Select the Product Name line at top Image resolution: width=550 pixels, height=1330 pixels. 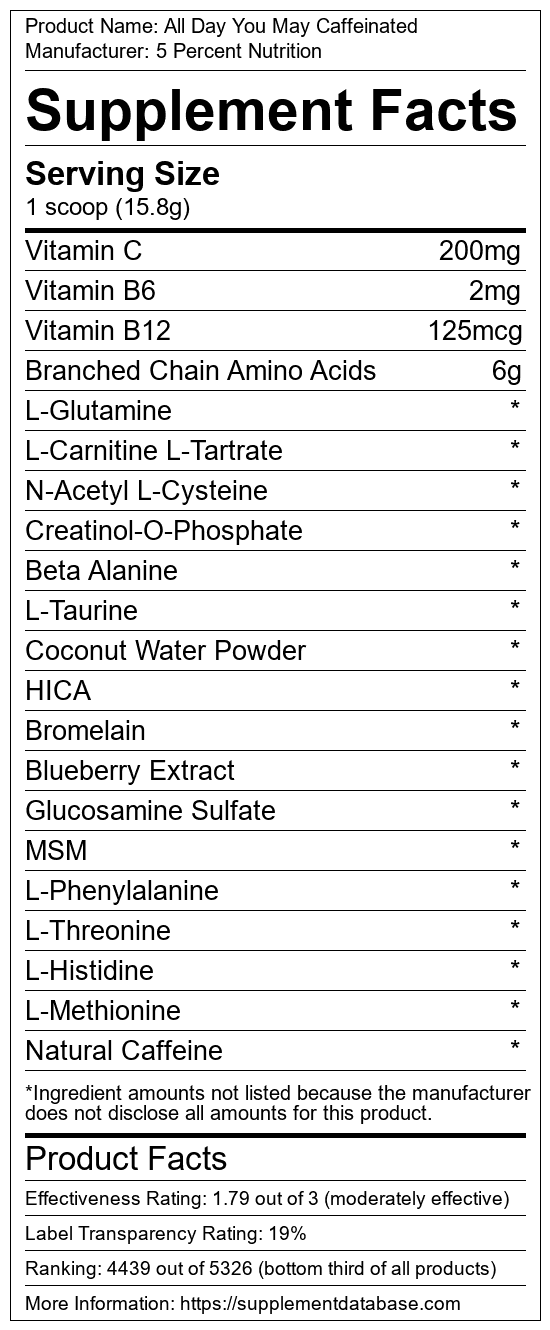[222, 26]
